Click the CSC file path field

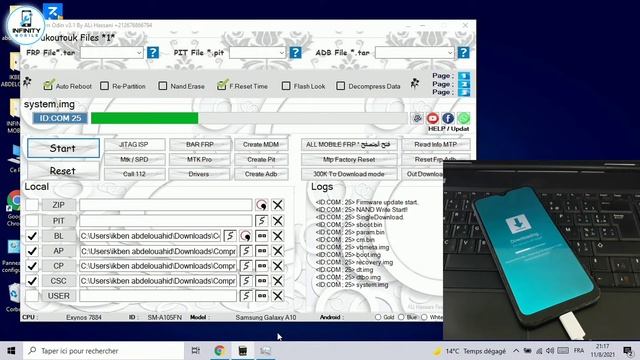click(x=158, y=281)
